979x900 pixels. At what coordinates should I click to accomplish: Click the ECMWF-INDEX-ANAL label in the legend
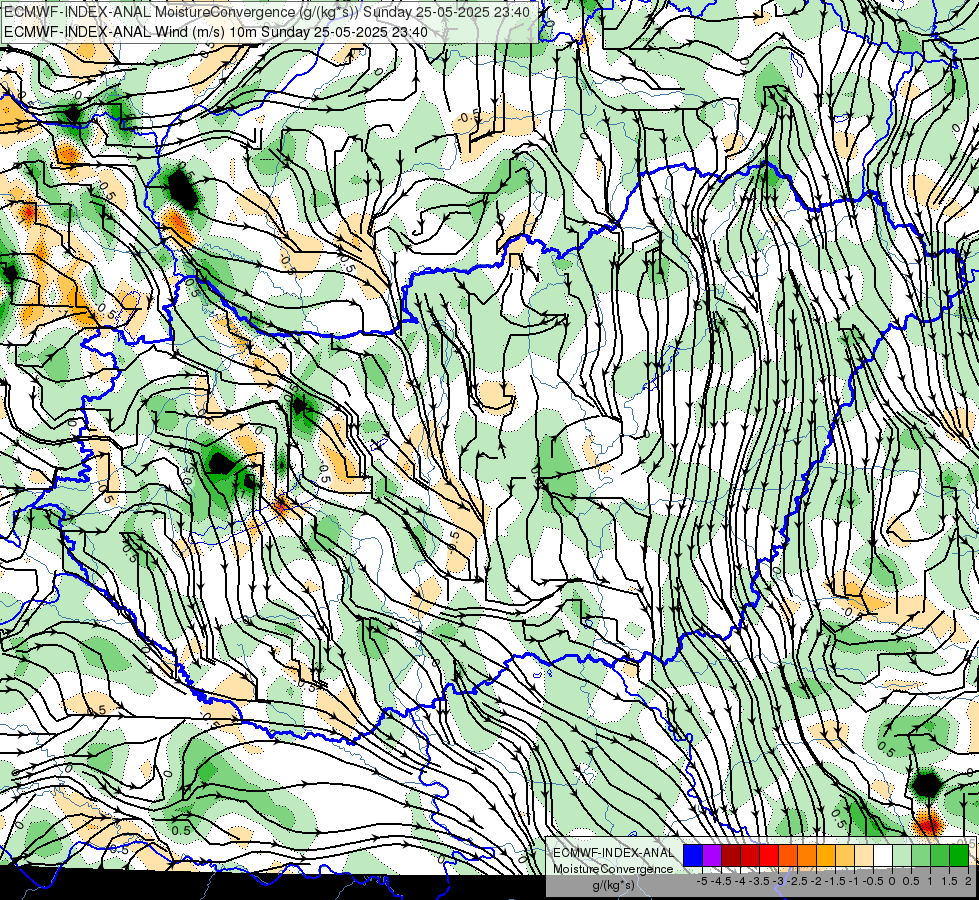613,853
